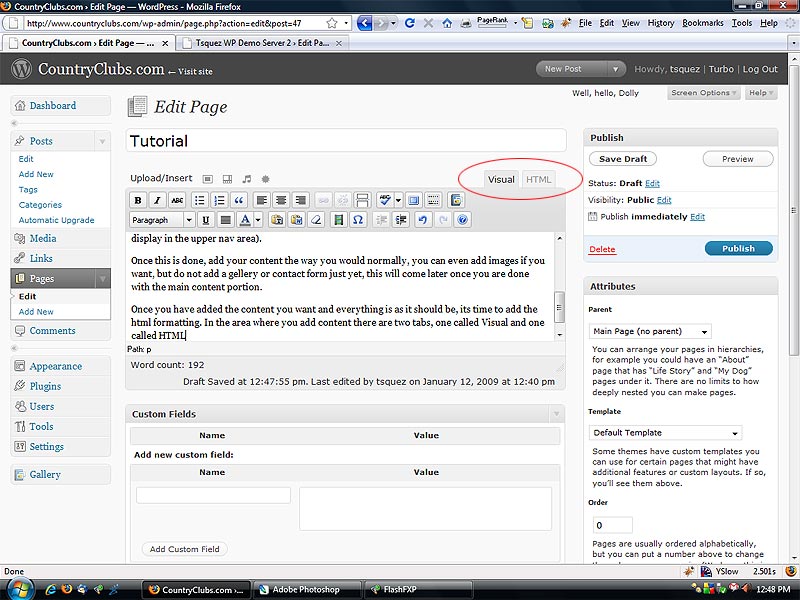The image size is (800, 600).
Task: Expand the New Post dropdown arrow
Action: [616, 69]
